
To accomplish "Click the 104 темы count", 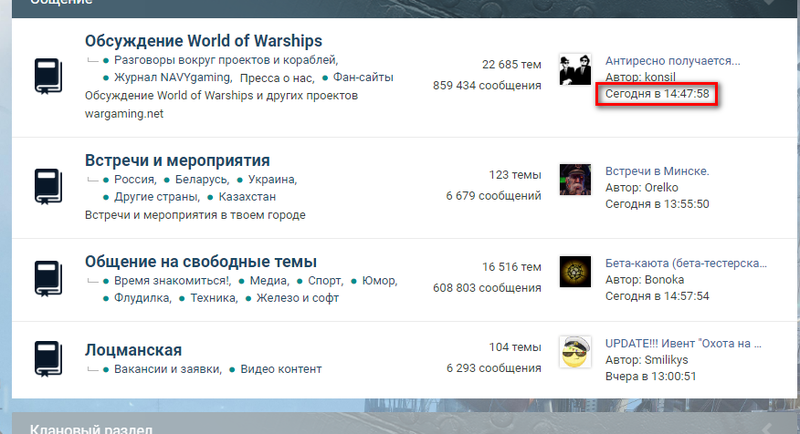I will click(x=515, y=347).
